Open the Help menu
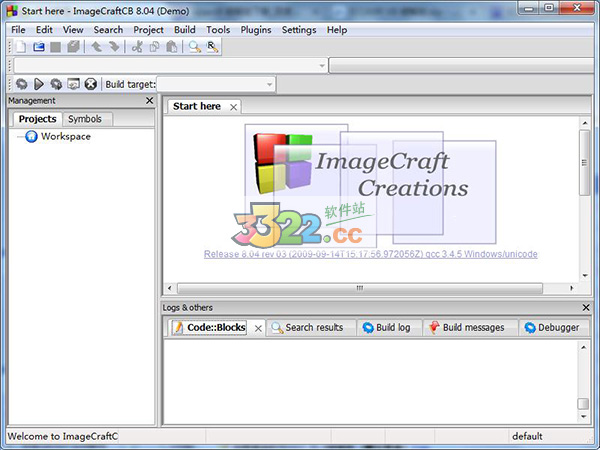 [337, 30]
